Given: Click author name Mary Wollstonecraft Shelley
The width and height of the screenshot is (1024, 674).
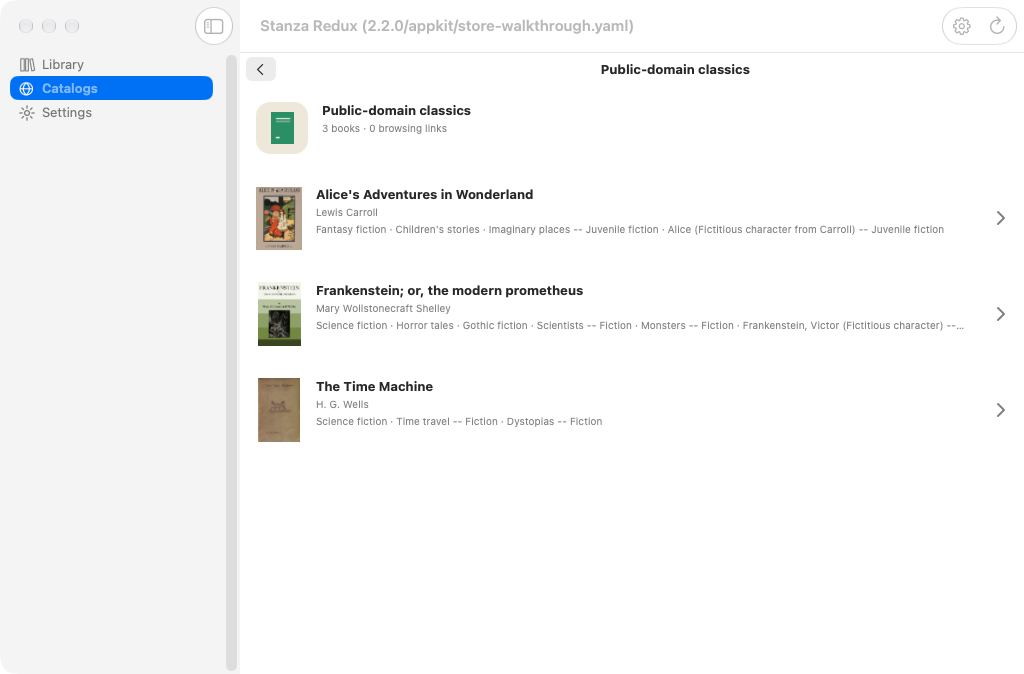Looking at the screenshot, I should click(383, 308).
